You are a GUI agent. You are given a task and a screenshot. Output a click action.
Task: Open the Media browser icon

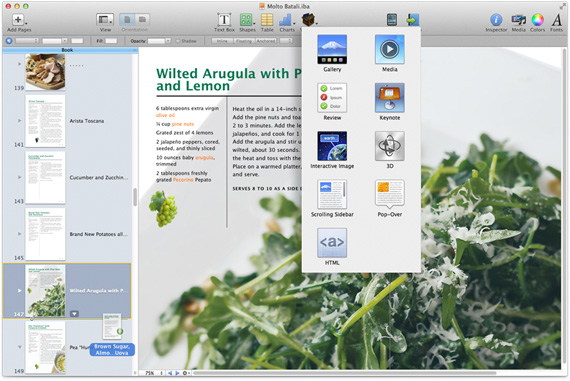click(518, 20)
